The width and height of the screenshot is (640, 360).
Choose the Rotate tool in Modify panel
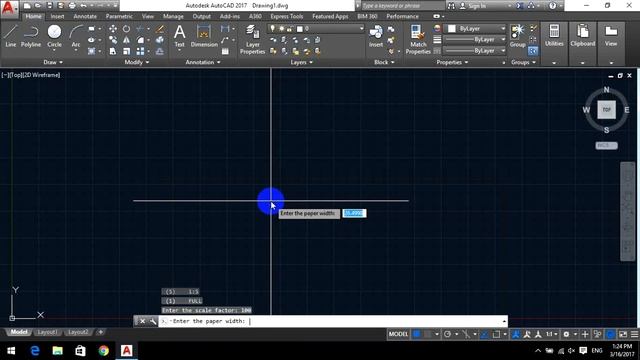[x=127, y=29]
